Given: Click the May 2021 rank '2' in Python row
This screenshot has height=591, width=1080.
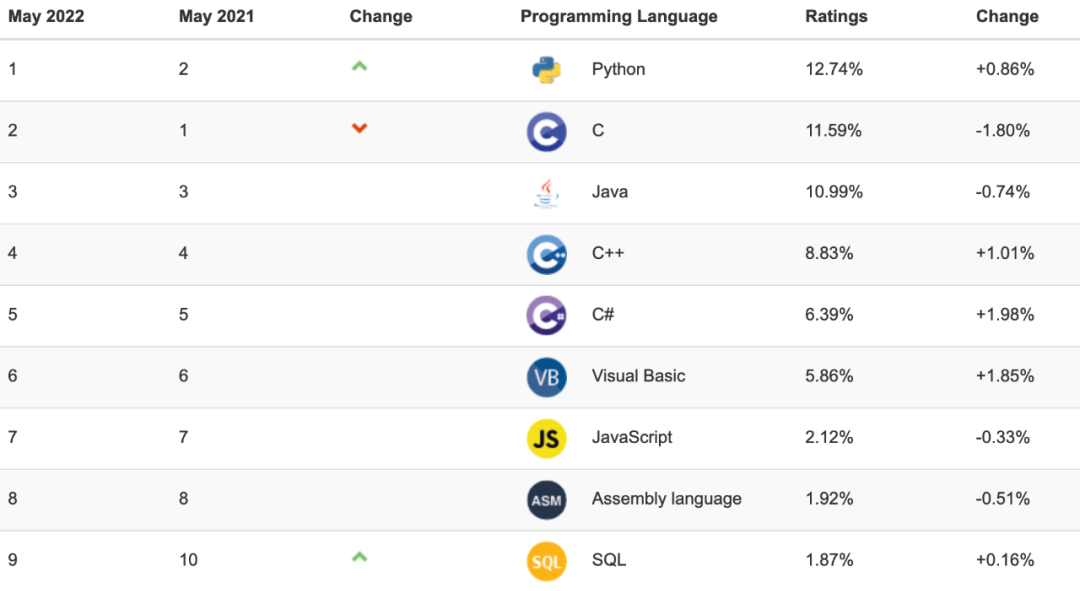Looking at the screenshot, I should coord(183,69).
